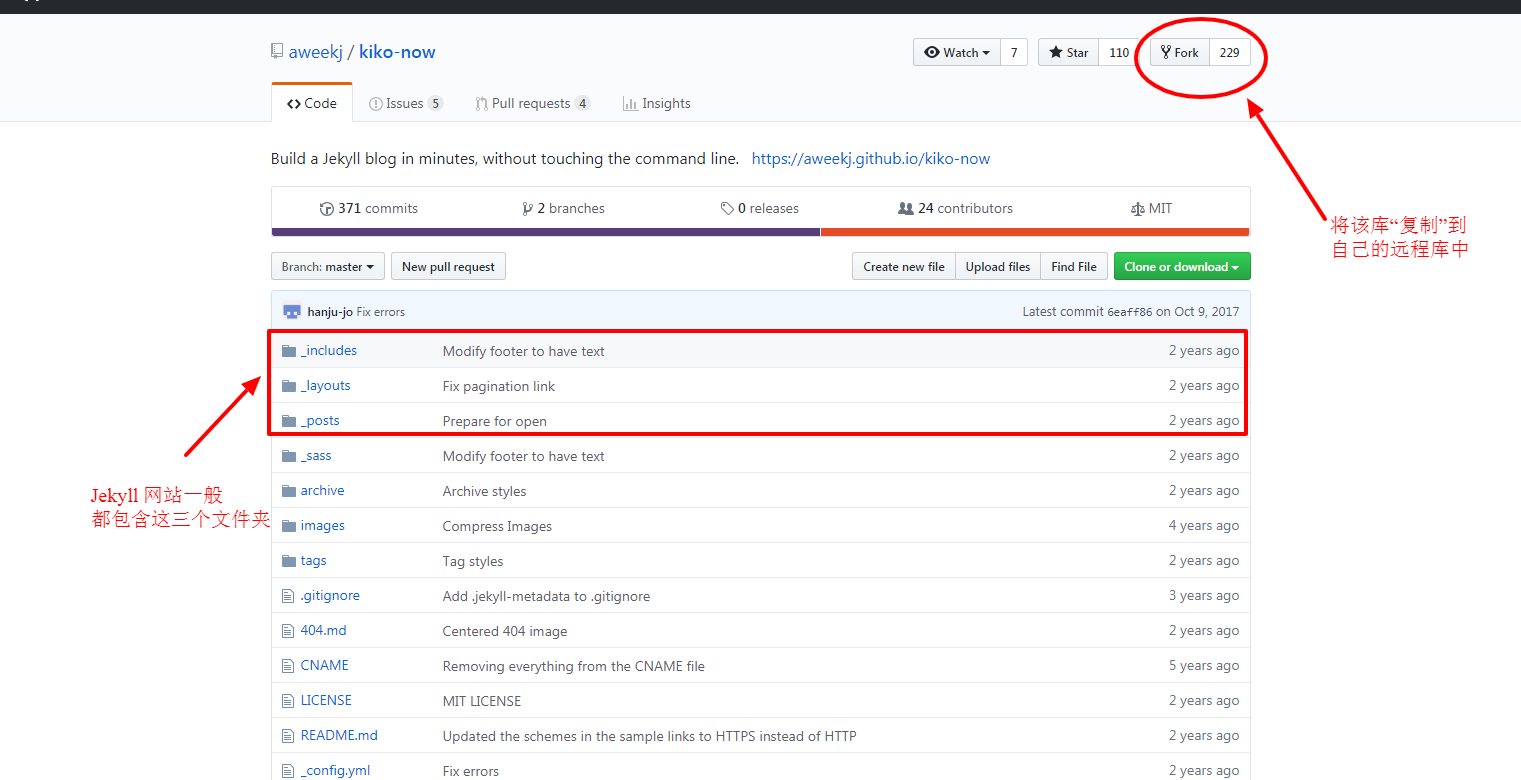Viewport: 1521px width, 780px height.
Task: Click the repository book icon beside aweekj
Action: coord(277,52)
